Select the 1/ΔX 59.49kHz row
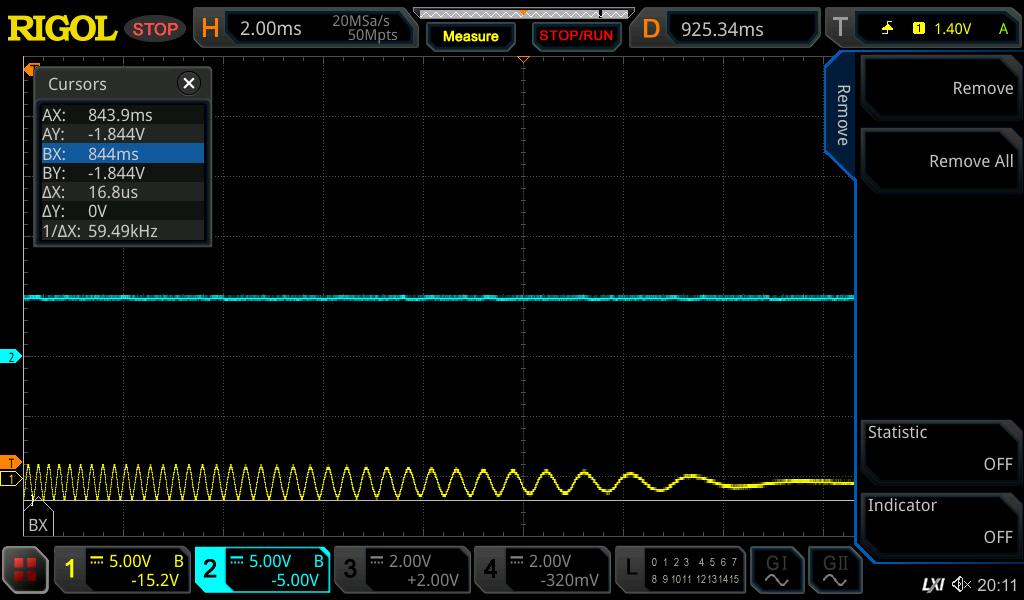The height and width of the screenshot is (600, 1024). (x=122, y=230)
